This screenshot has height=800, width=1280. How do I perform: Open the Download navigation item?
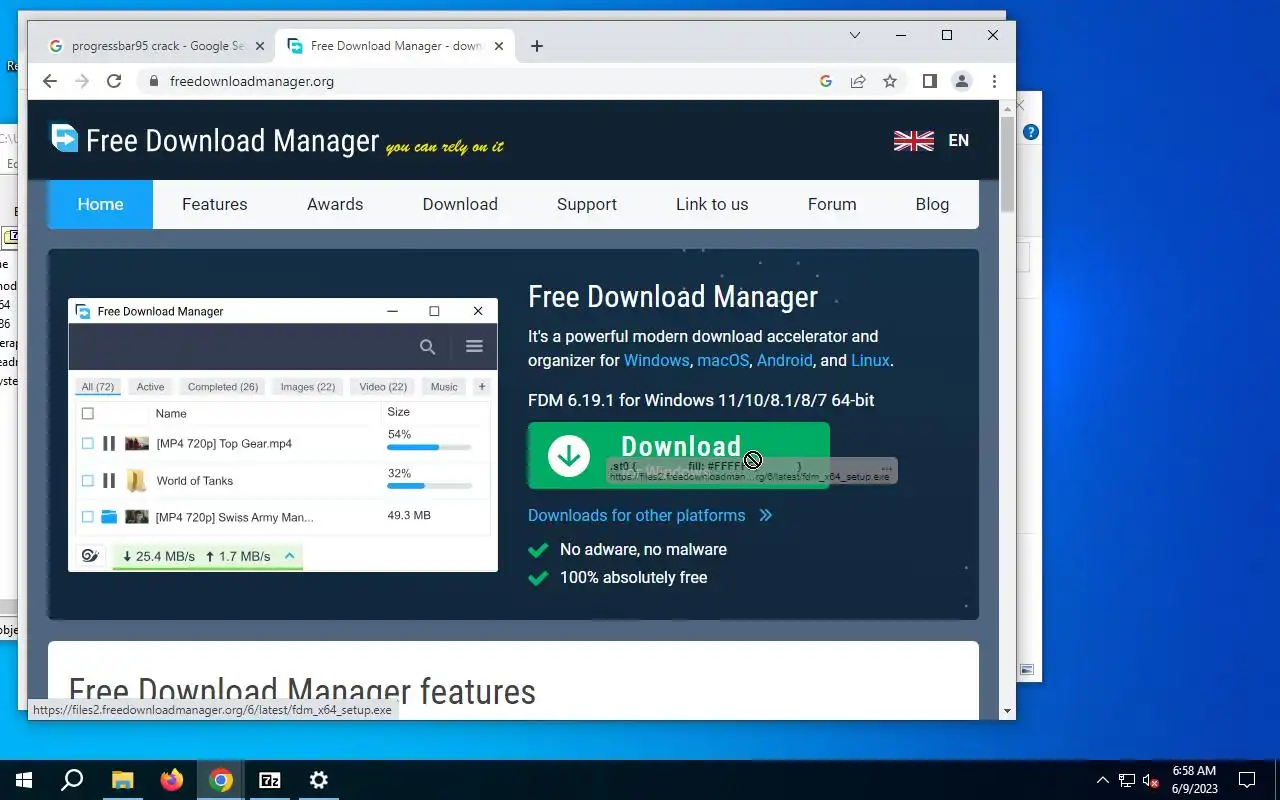pos(460,204)
